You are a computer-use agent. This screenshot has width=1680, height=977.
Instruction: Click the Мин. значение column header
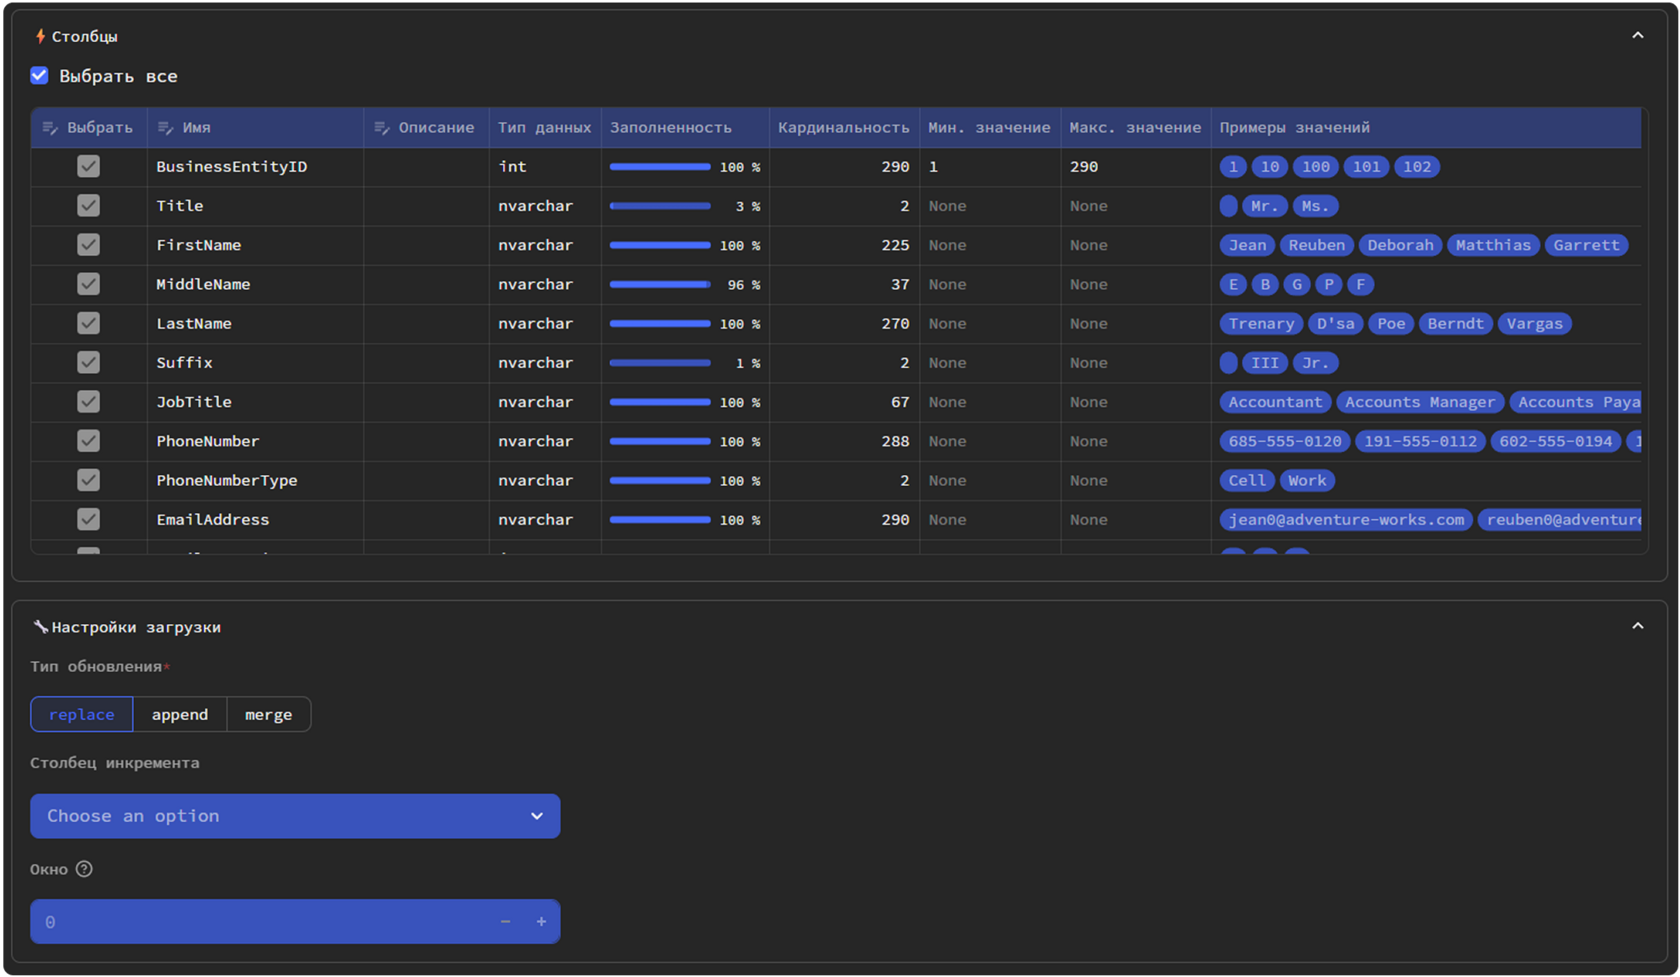tap(989, 128)
